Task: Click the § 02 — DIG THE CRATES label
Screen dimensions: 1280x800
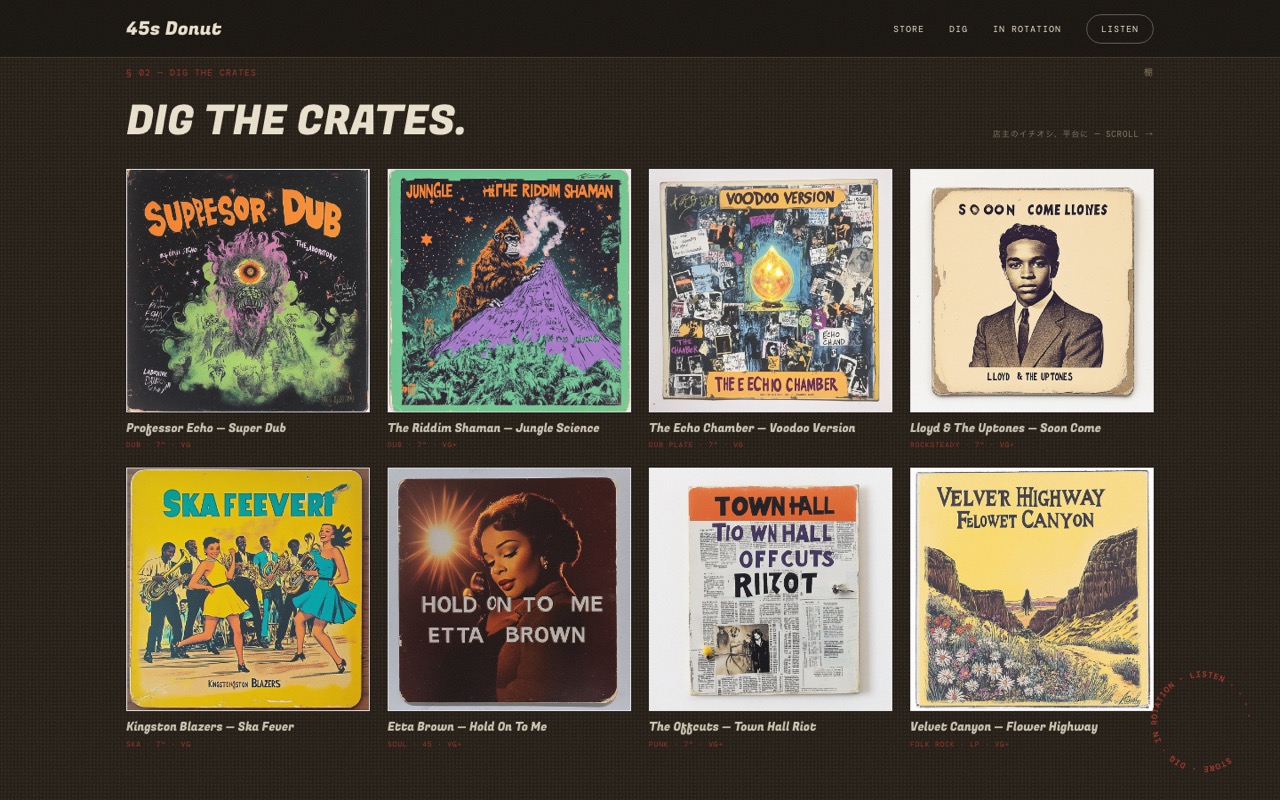Action: click(x=191, y=73)
